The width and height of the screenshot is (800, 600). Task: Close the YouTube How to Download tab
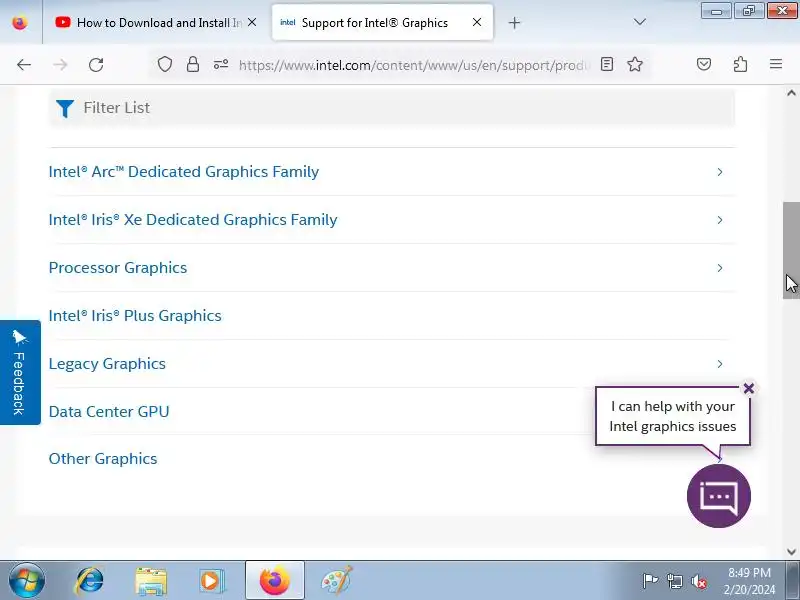(252, 22)
